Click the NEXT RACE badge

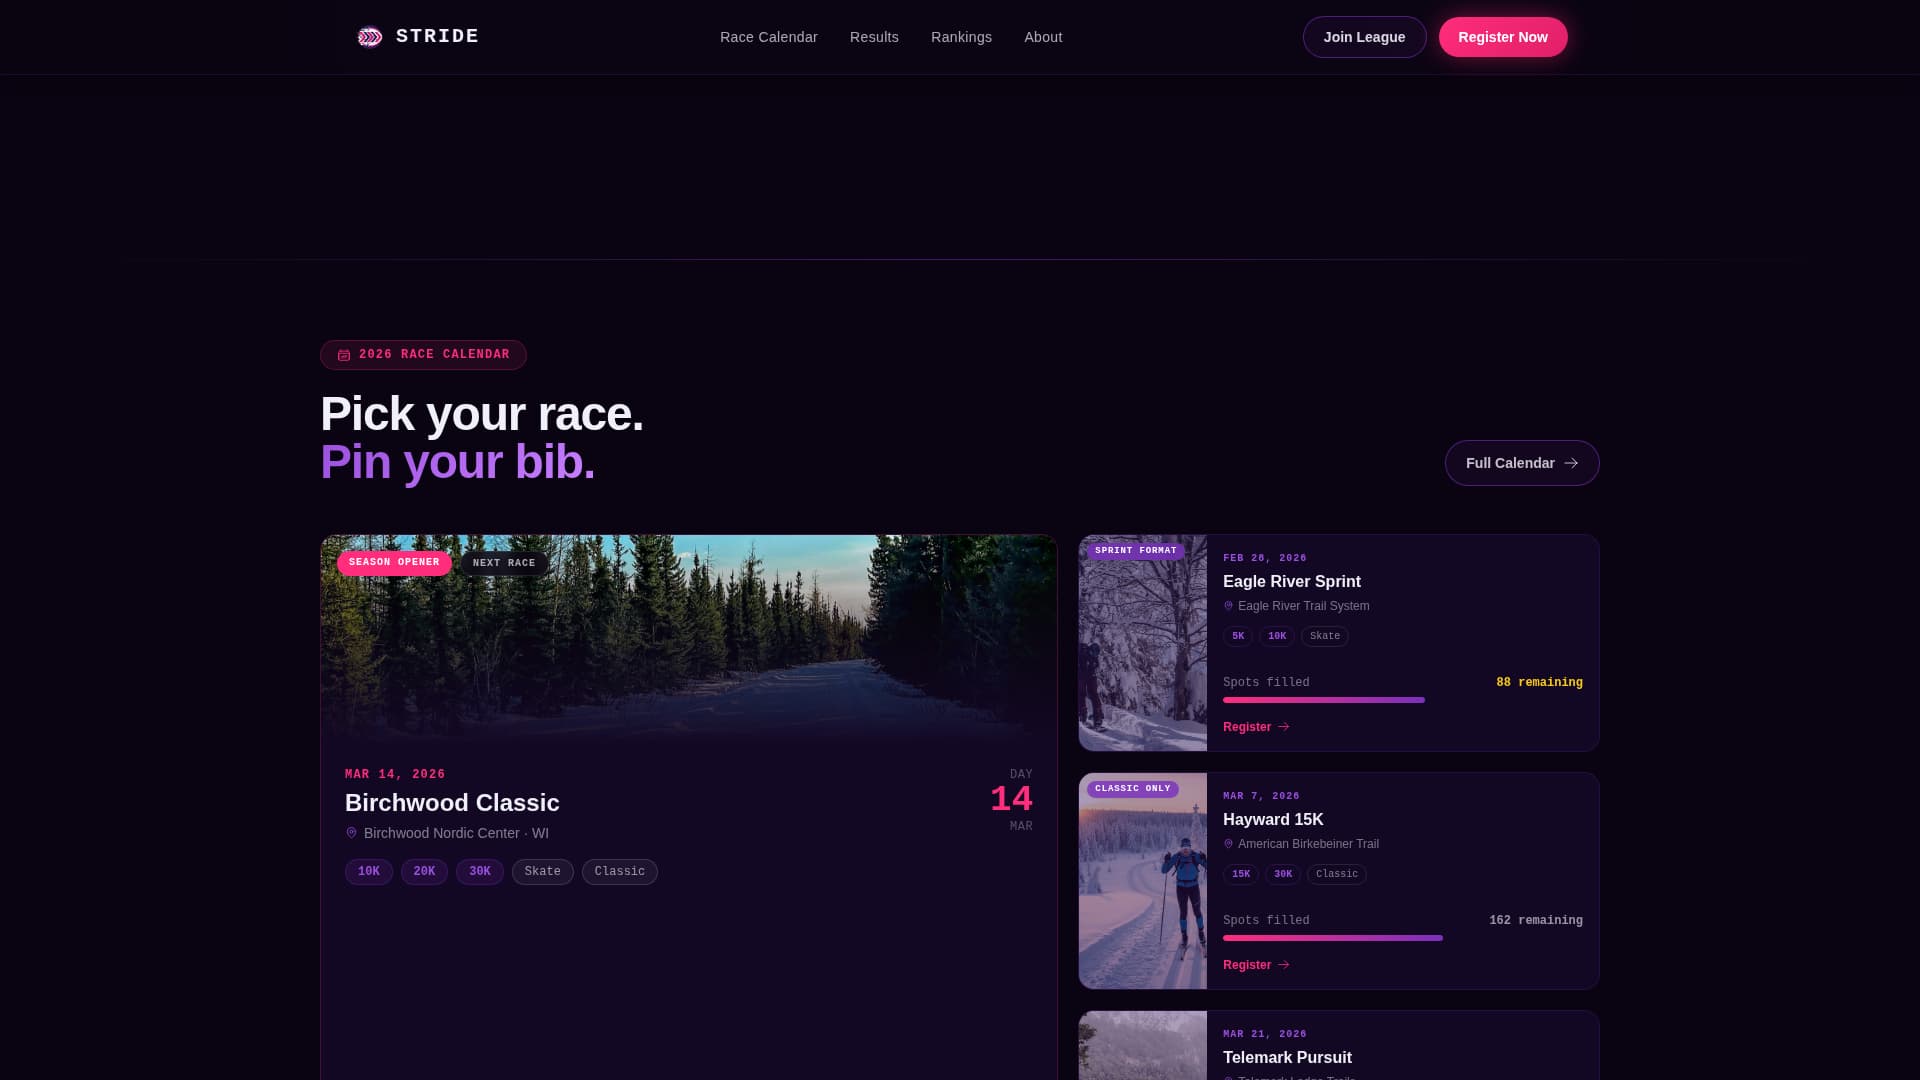click(x=504, y=563)
